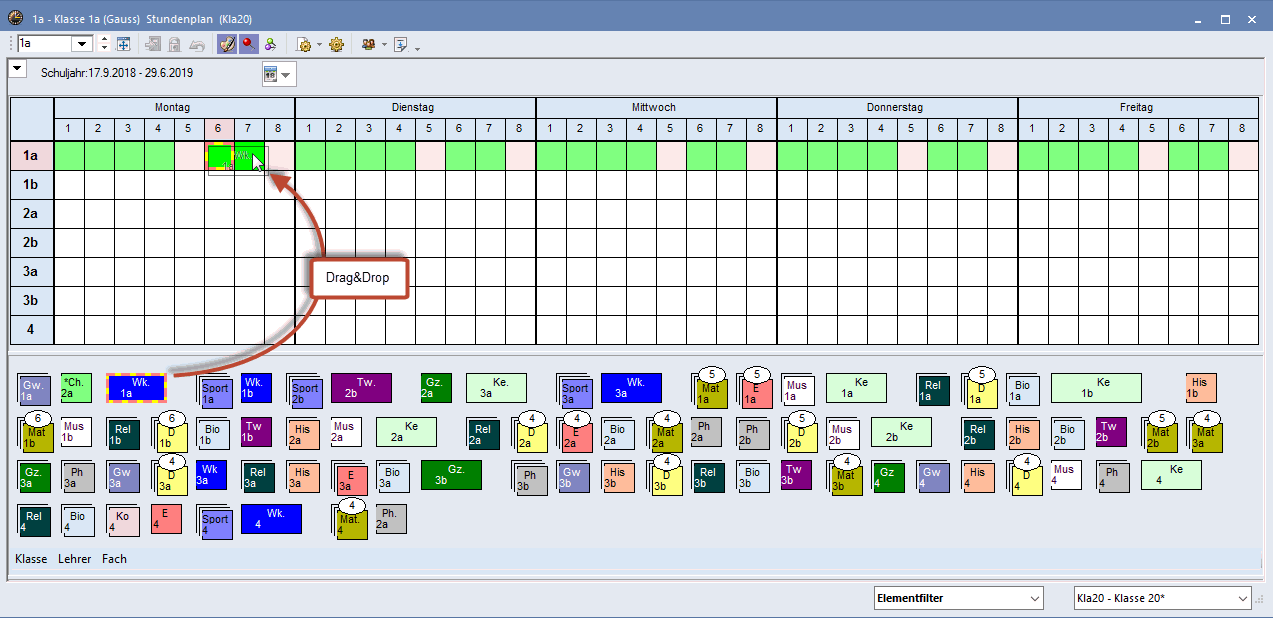
Task: Toggle the color palette toolbar button
Action: 227,44
